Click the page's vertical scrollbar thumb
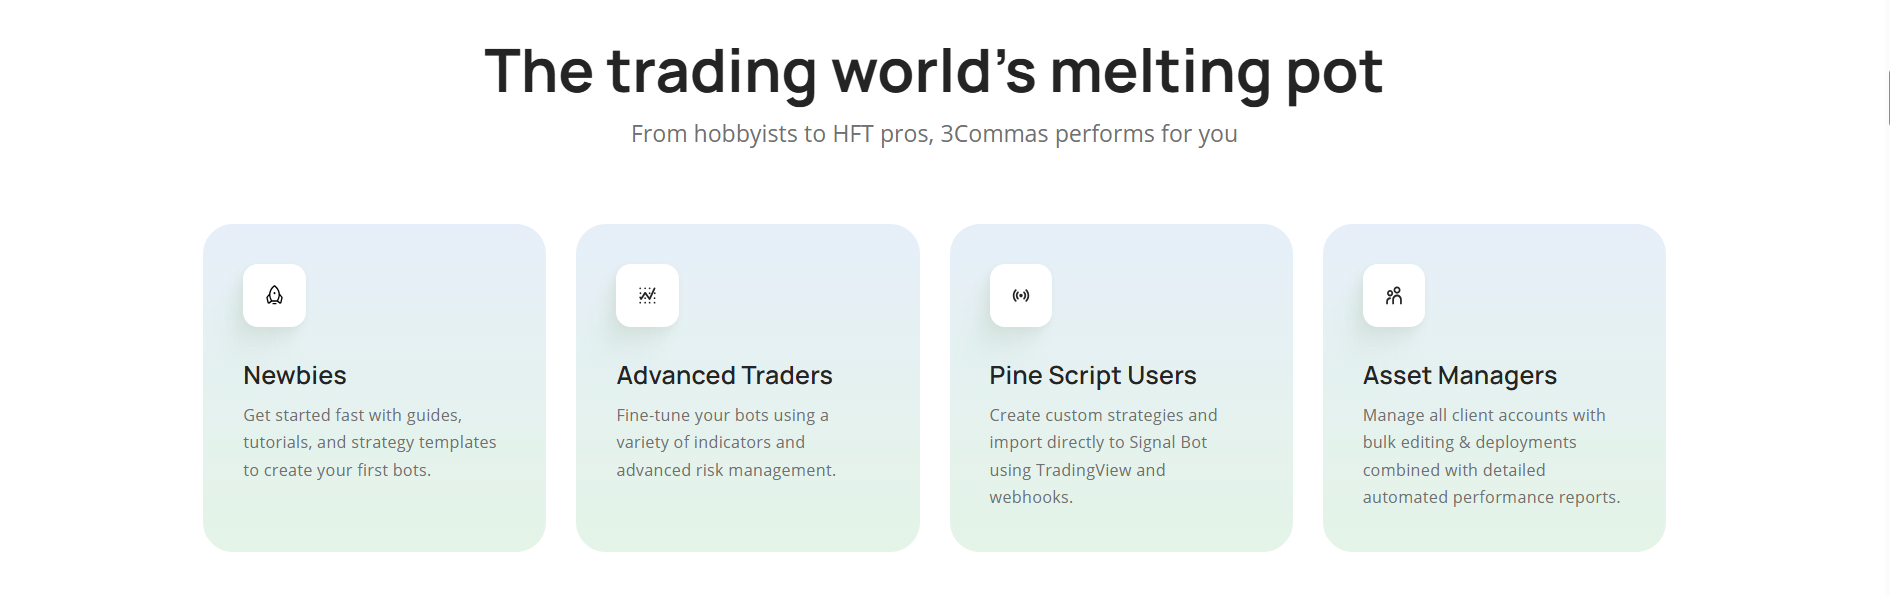This screenshot has width=1890, height=596. pos(1888,98)
